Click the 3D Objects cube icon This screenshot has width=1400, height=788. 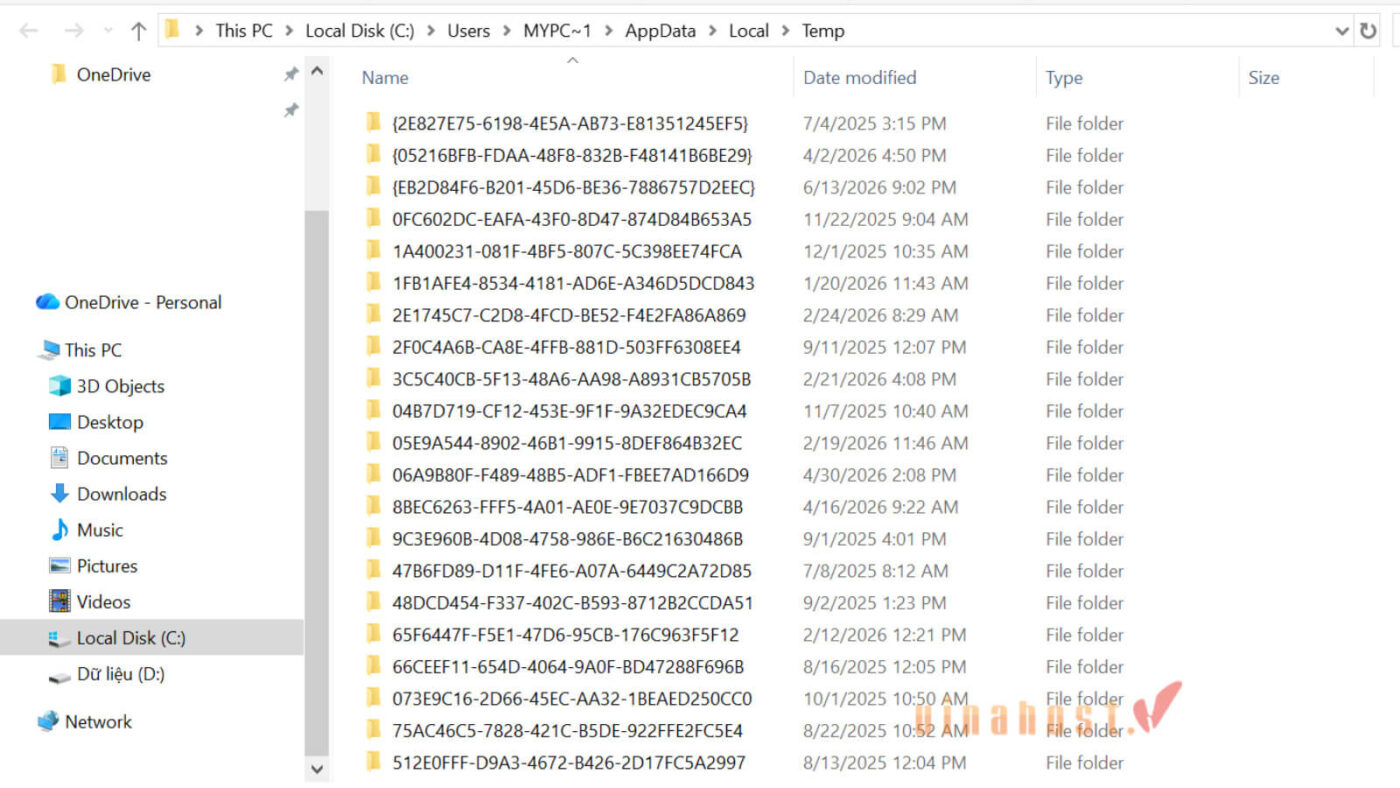60,386
